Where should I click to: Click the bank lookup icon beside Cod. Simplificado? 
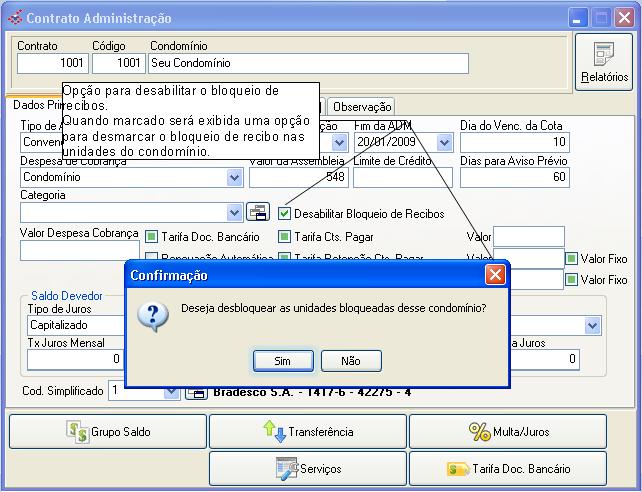pyautogui.click(x=196, y=392)
